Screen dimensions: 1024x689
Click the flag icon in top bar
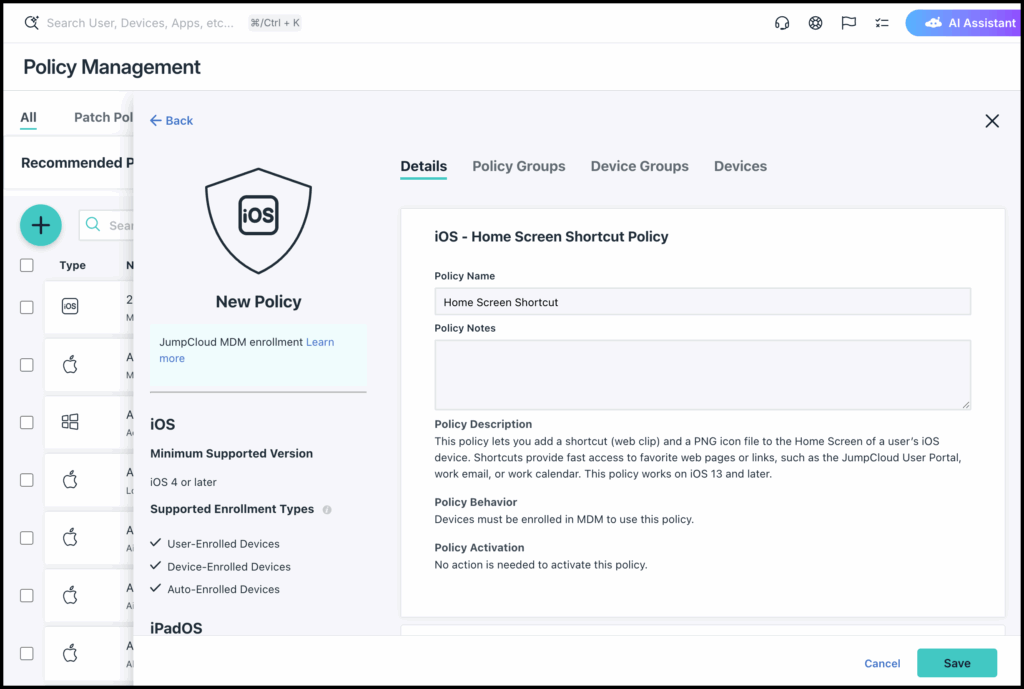[848, 23]
